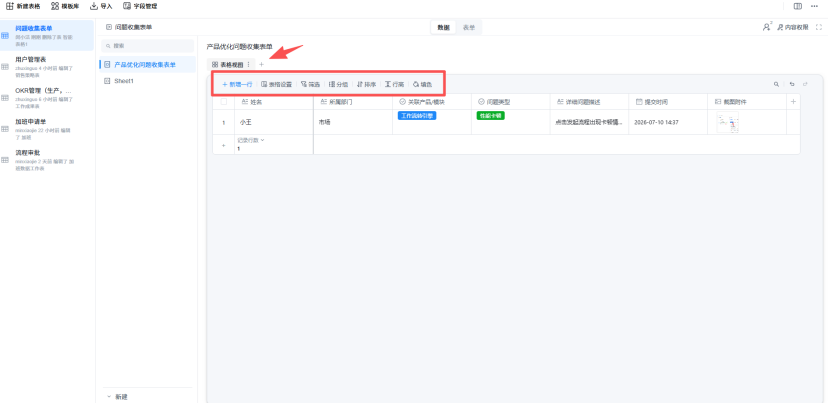Click the 截图附件 column header
This screenshot has width=828, height=404.
(x=747, y=102)
